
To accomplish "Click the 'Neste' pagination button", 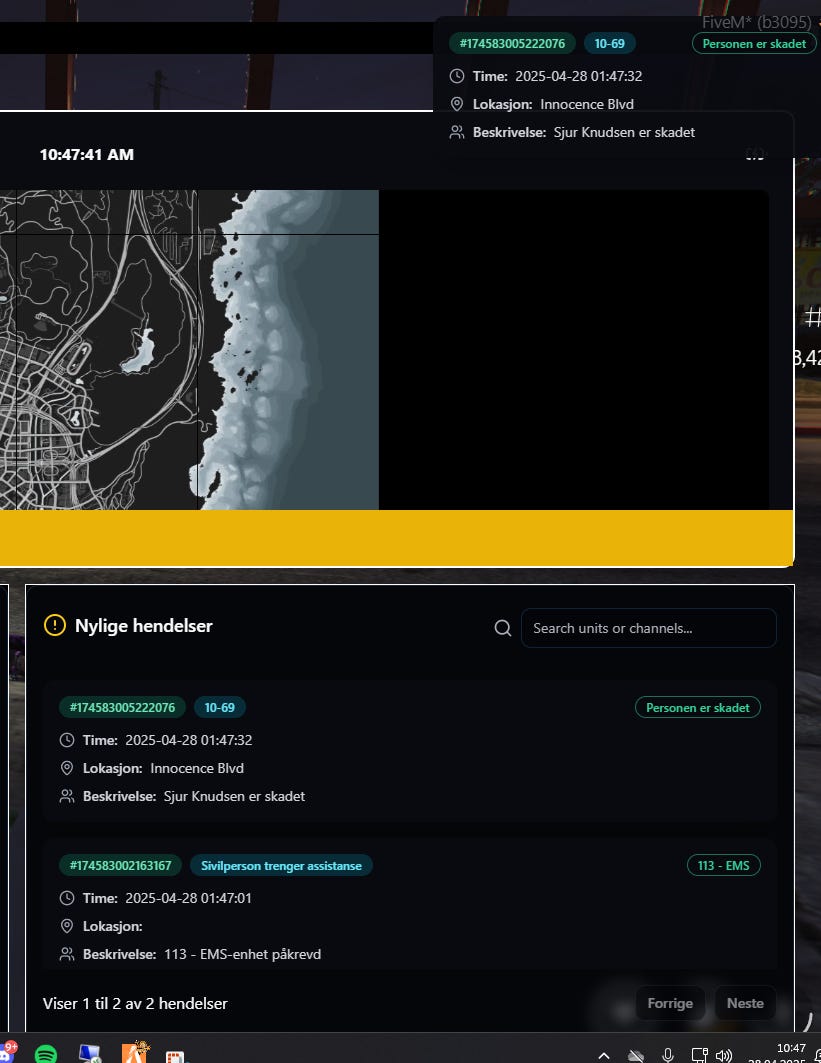I will [744, 1003].
